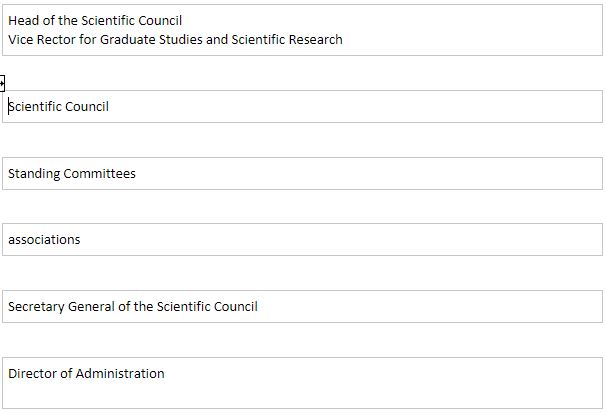The width and height of the screenshot is (606, 413).
Task: Click the word 'Secretary'
Action: (36, 307)
